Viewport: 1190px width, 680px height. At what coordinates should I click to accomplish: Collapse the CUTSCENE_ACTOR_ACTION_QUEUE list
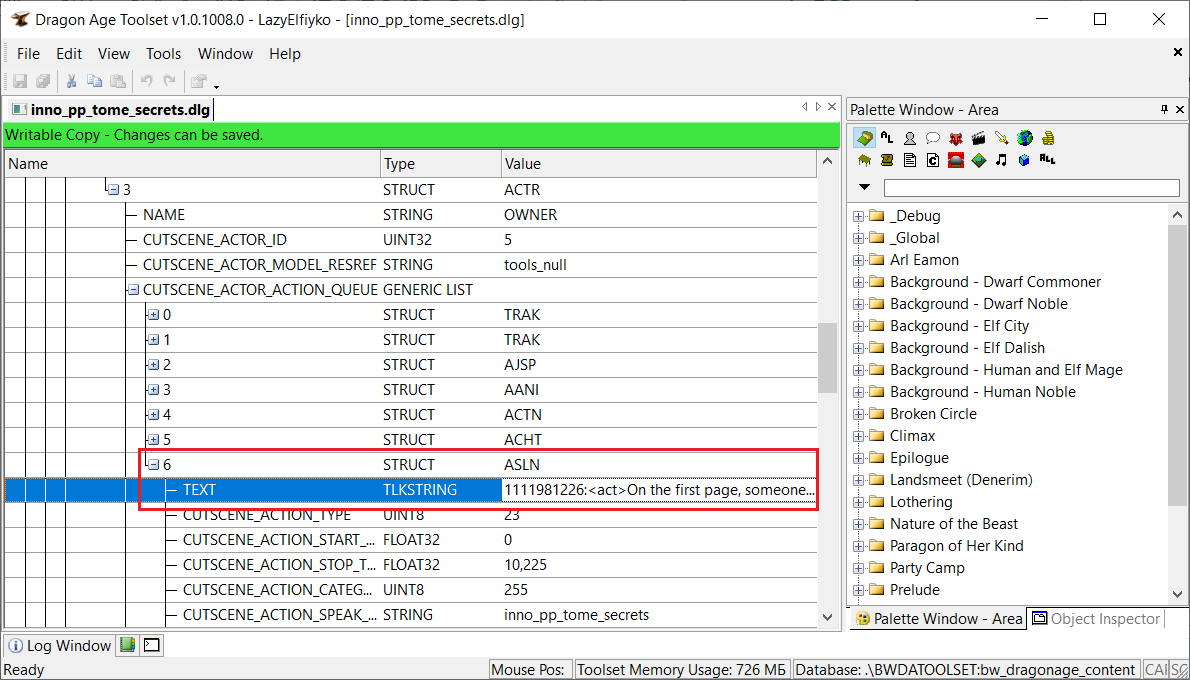tap(133, 290)
